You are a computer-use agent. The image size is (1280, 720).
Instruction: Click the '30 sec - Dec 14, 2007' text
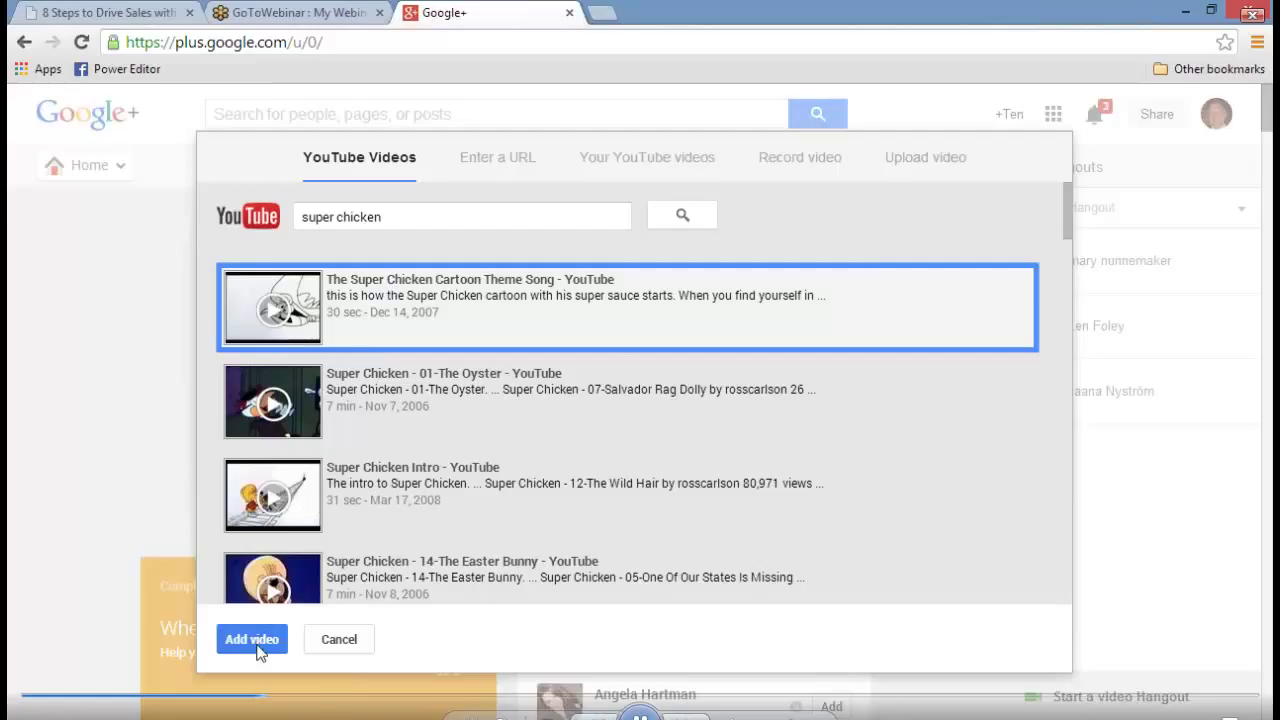(382, 312)
